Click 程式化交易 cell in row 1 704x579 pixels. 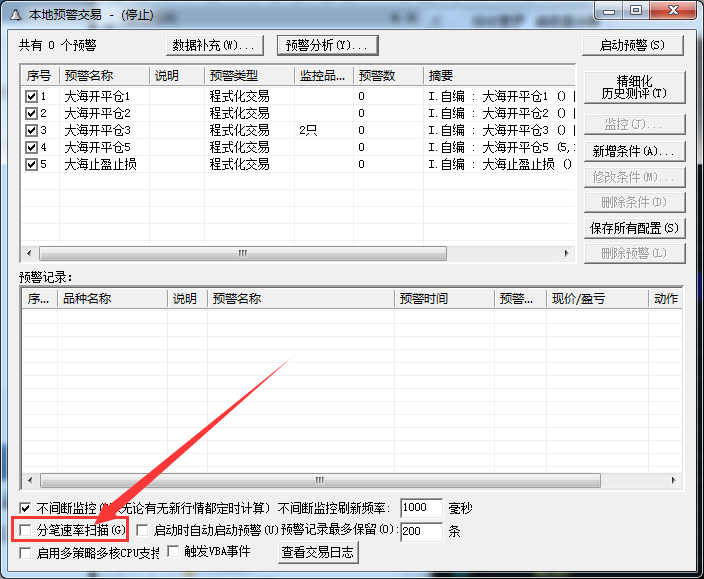tap(239, 96)
